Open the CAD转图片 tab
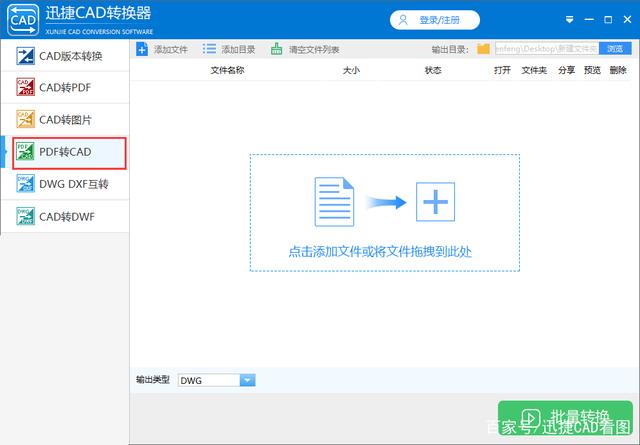 65,120
